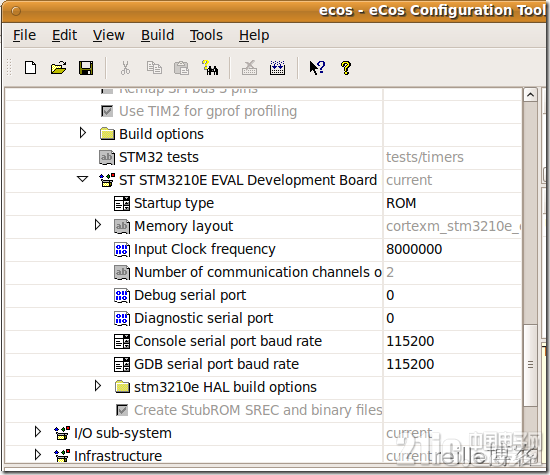Click the Paste clipboard icon
This screenshot has height=475, width=550.
181,68
